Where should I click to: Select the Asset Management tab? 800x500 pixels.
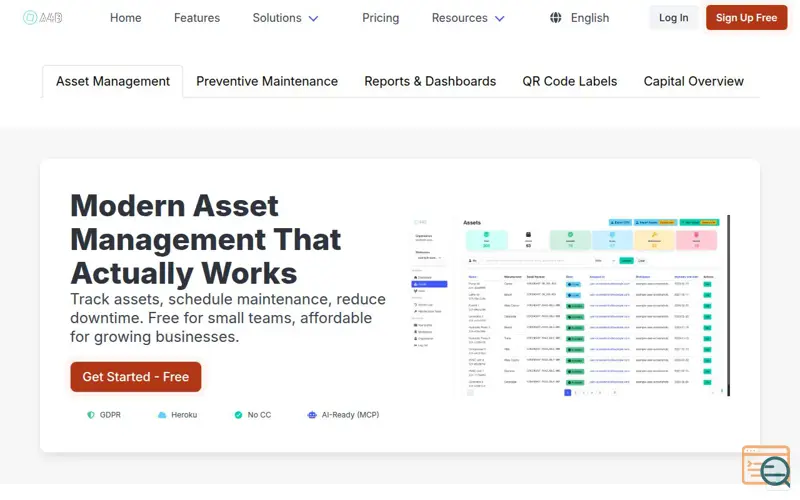point(113,82)
